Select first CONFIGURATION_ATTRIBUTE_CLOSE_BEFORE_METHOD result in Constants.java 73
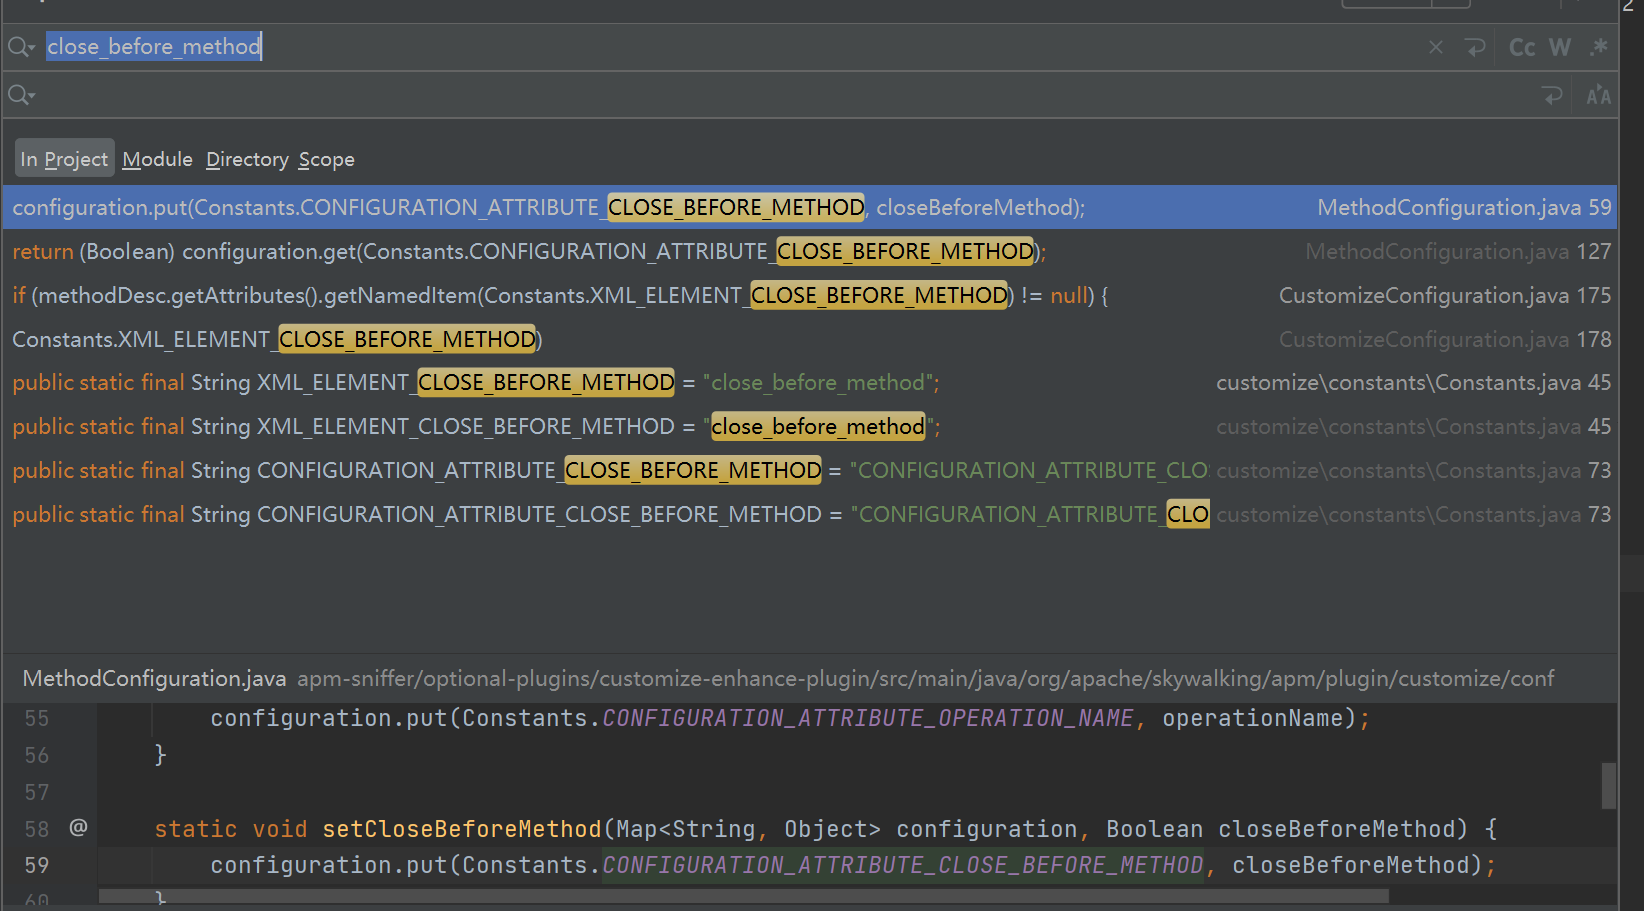Image resolution: width=1644 pixels, height=911 pixels. point(809,470)
